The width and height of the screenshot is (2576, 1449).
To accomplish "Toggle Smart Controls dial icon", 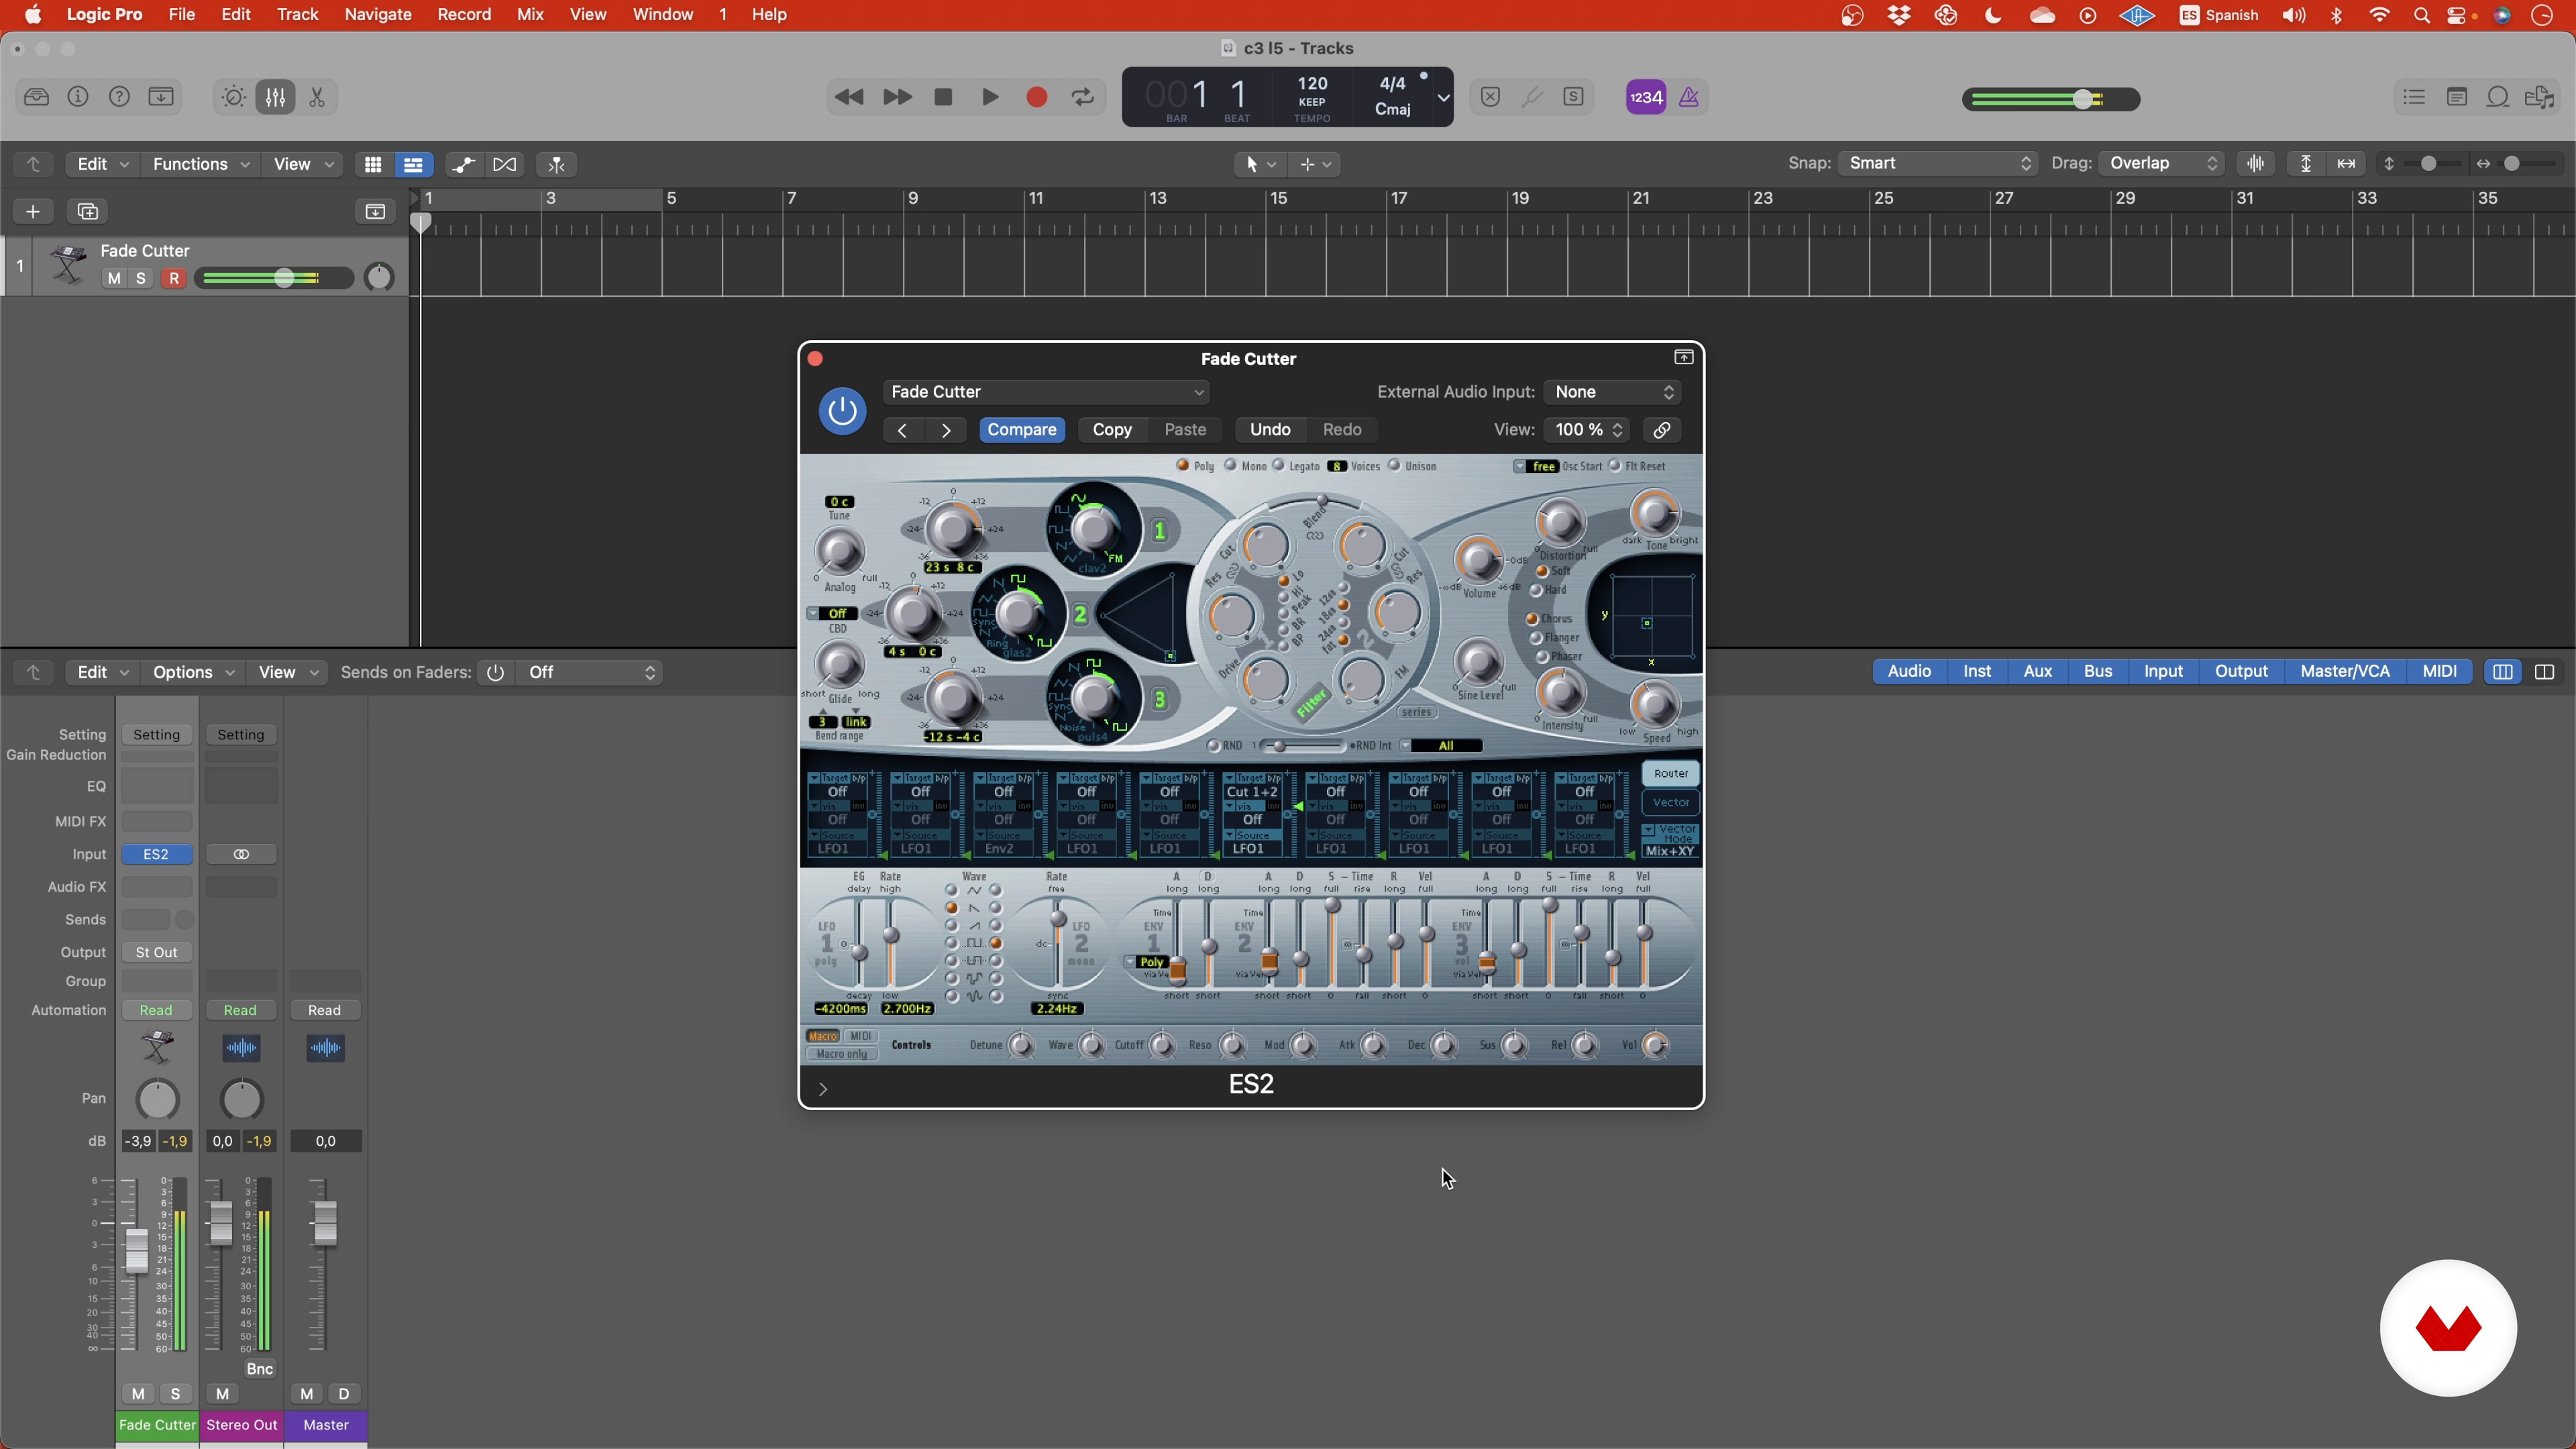I will point(233,97).
